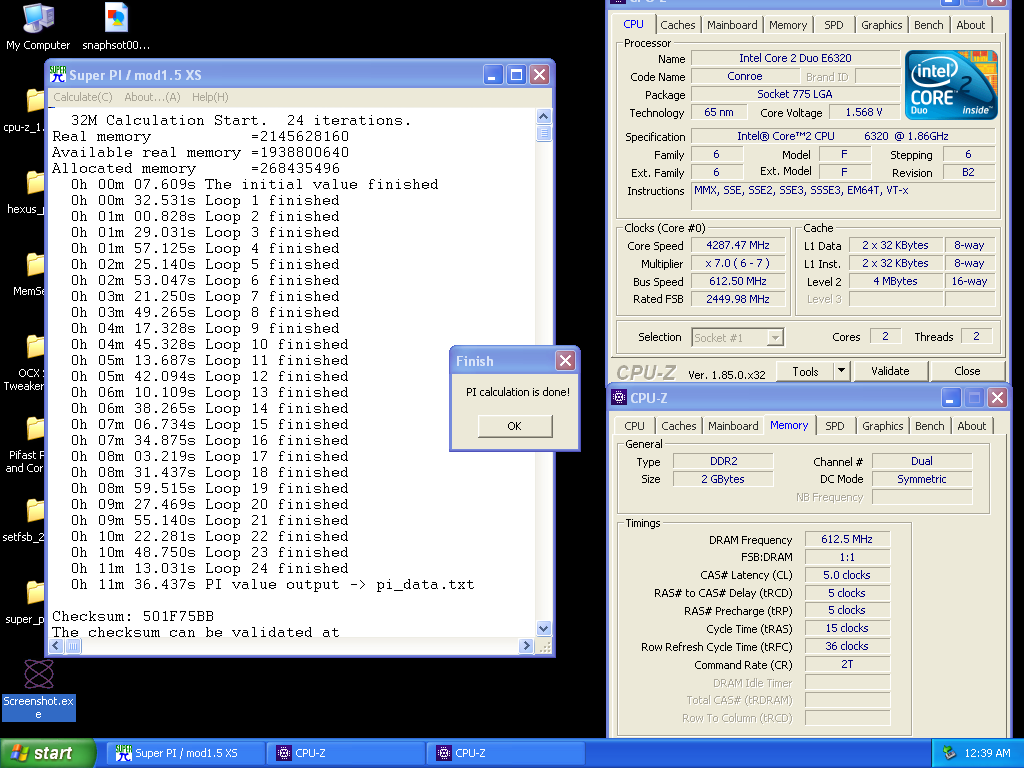Click the CPU-Z Memory window title icon
This screenshot has width=1024, height=768.
point(618,397)
